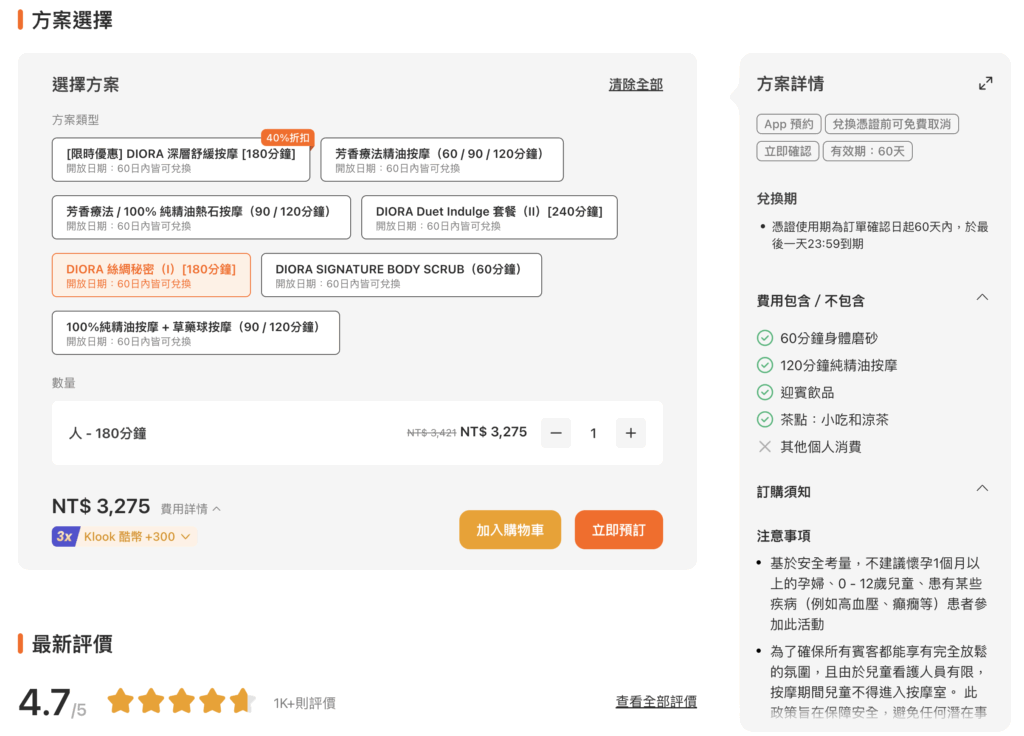Screen dimensions: 1024x736
Task: Open 查看全部評價 link
Action: [x=656, y=701]
